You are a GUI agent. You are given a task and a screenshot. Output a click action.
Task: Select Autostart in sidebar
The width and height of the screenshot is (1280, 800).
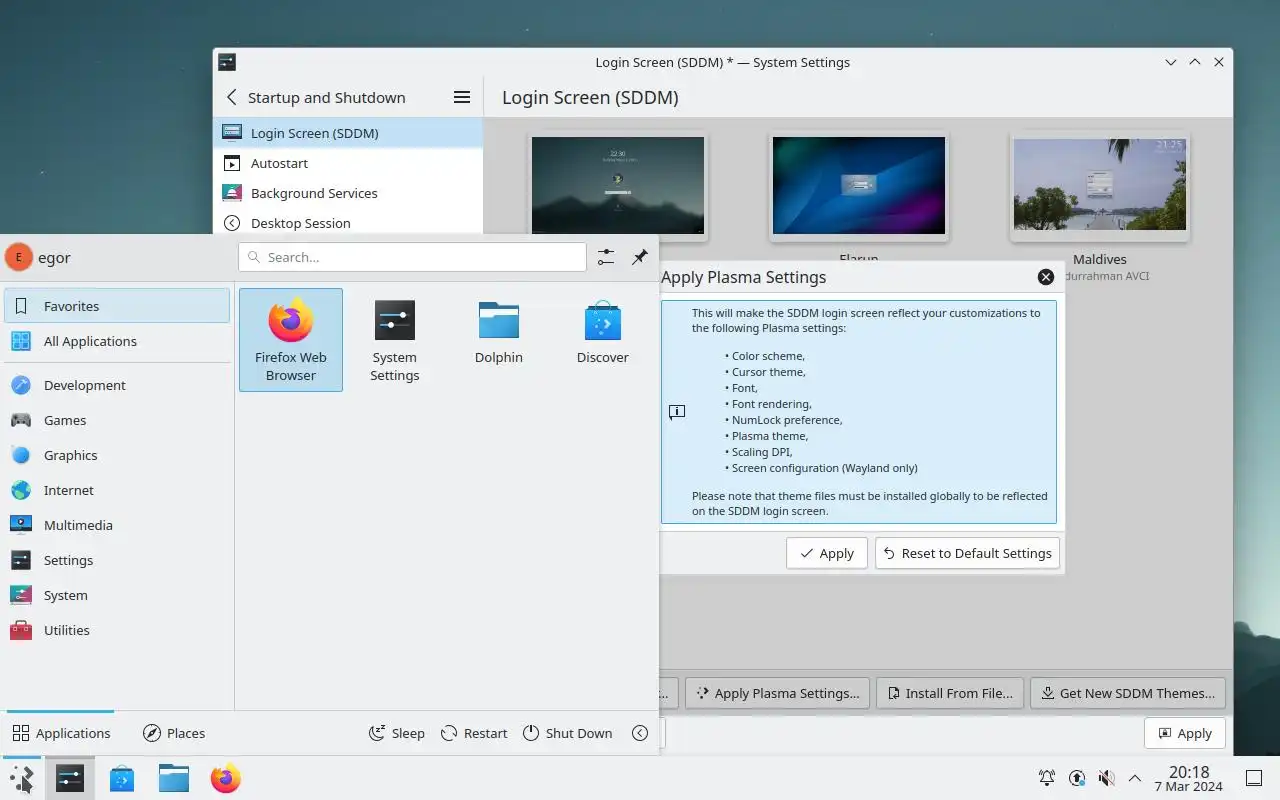(x=348, y=163)
